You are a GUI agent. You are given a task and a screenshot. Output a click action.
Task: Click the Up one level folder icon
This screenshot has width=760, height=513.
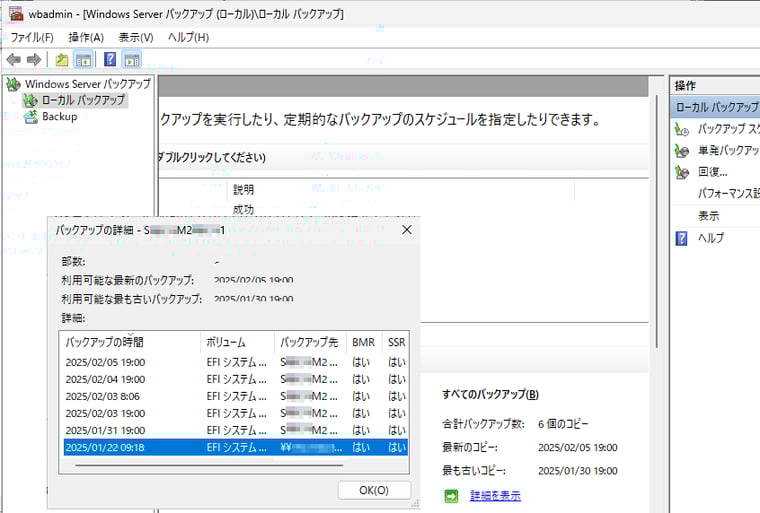pos(62,59)
